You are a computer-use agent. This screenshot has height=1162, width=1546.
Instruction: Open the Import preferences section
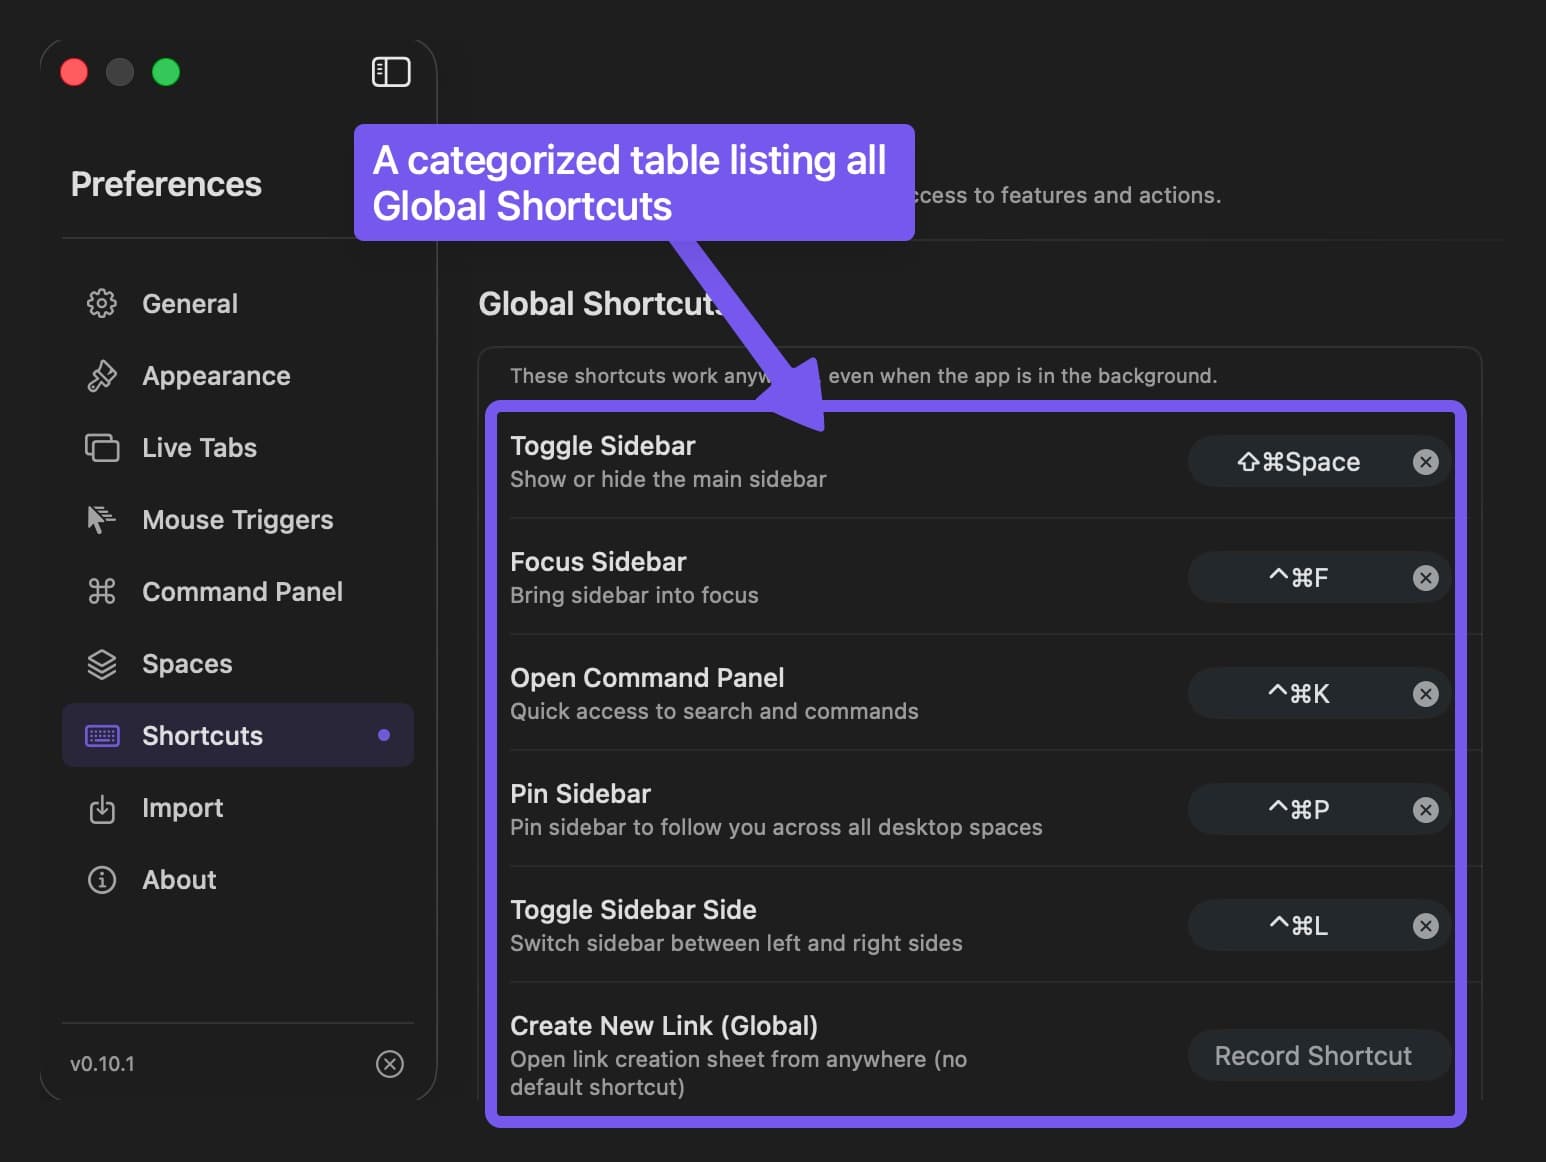pos(183,808)
